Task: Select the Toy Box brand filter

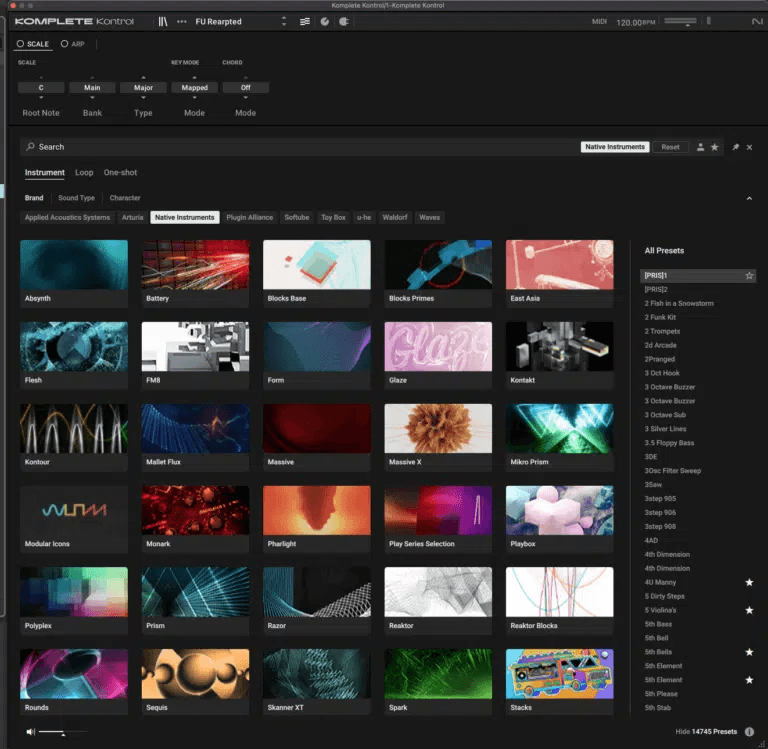Action: coord(333,217)
